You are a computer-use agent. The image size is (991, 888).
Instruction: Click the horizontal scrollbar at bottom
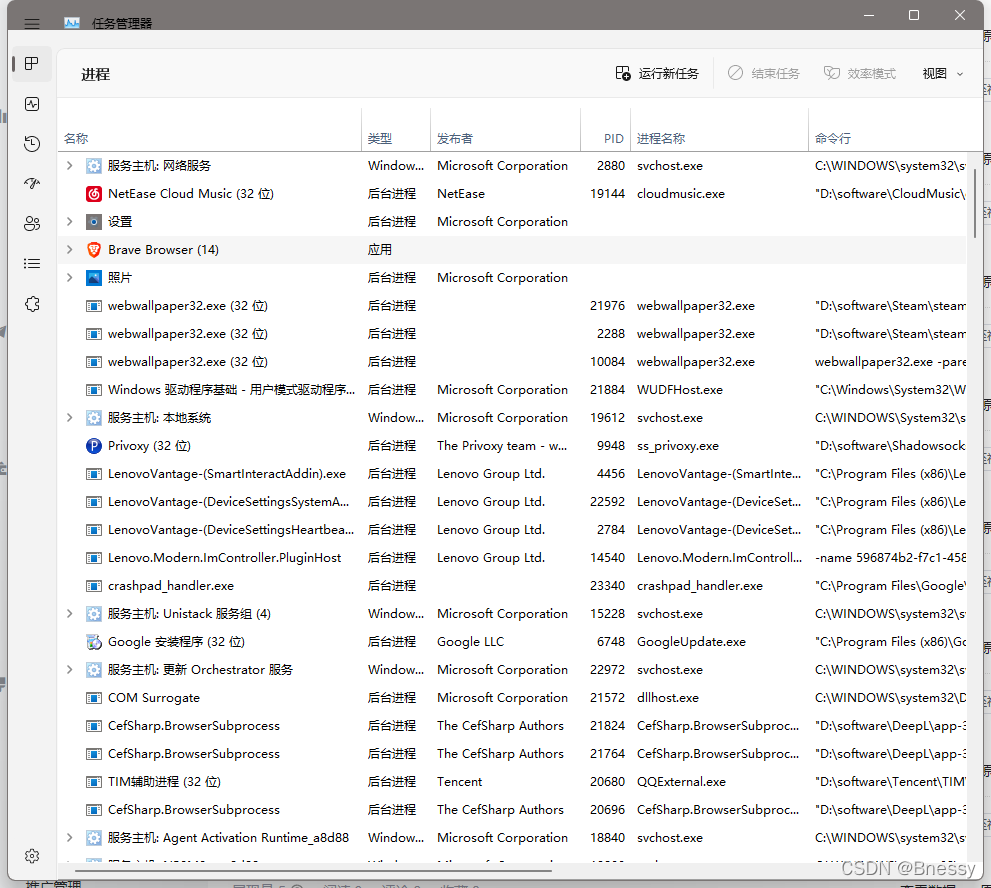click(312, 870)
